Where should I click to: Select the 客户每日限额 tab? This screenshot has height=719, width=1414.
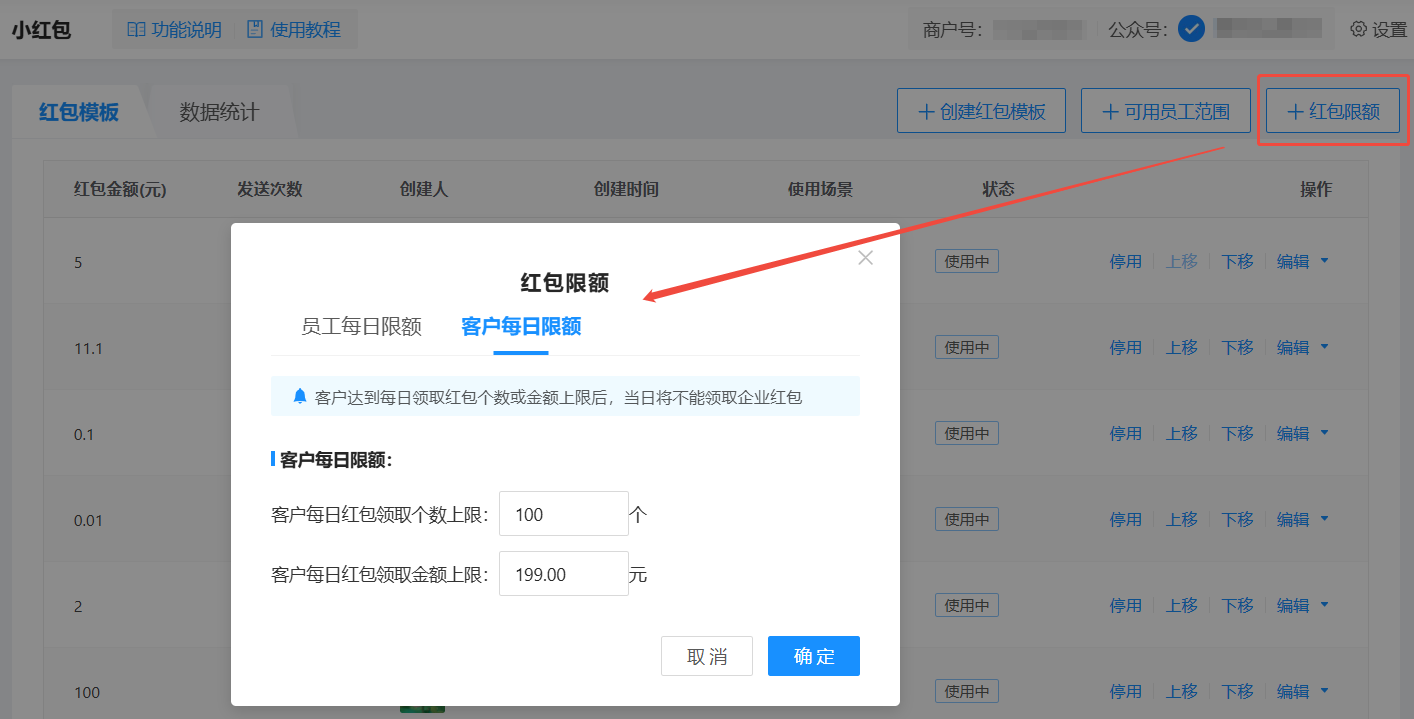521,327
